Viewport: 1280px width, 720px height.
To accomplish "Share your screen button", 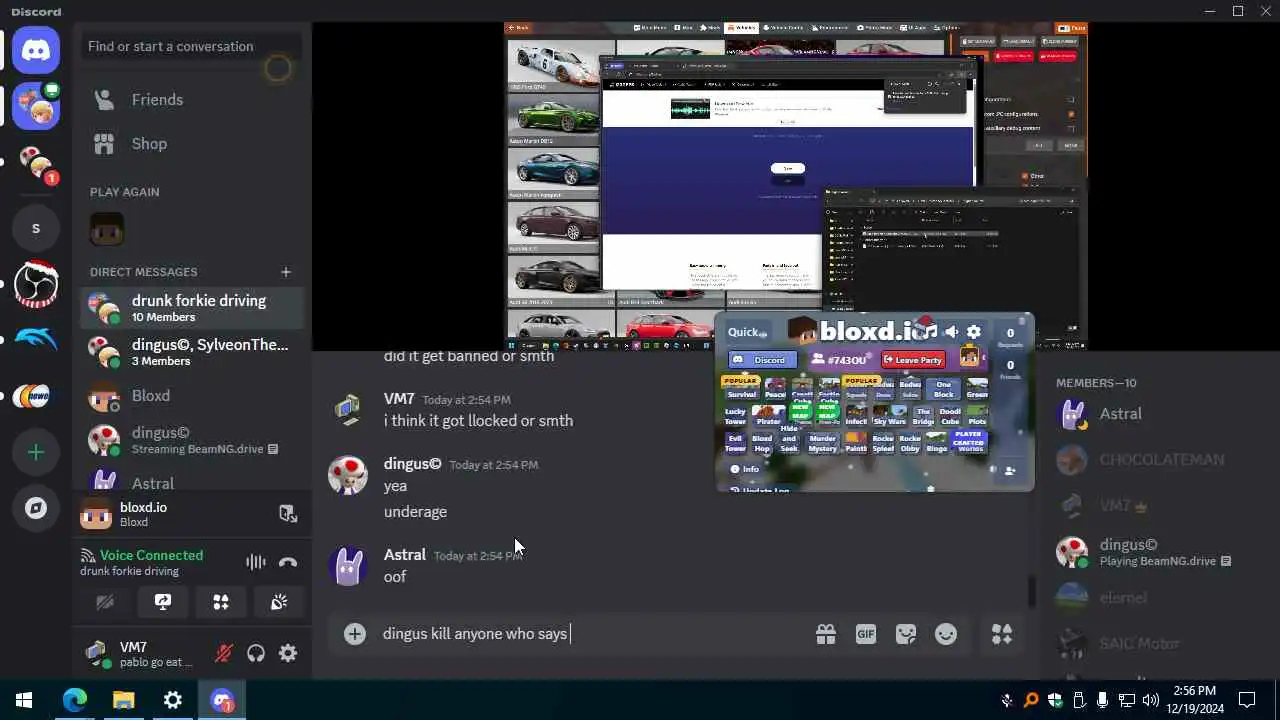I will click(163, 602).
